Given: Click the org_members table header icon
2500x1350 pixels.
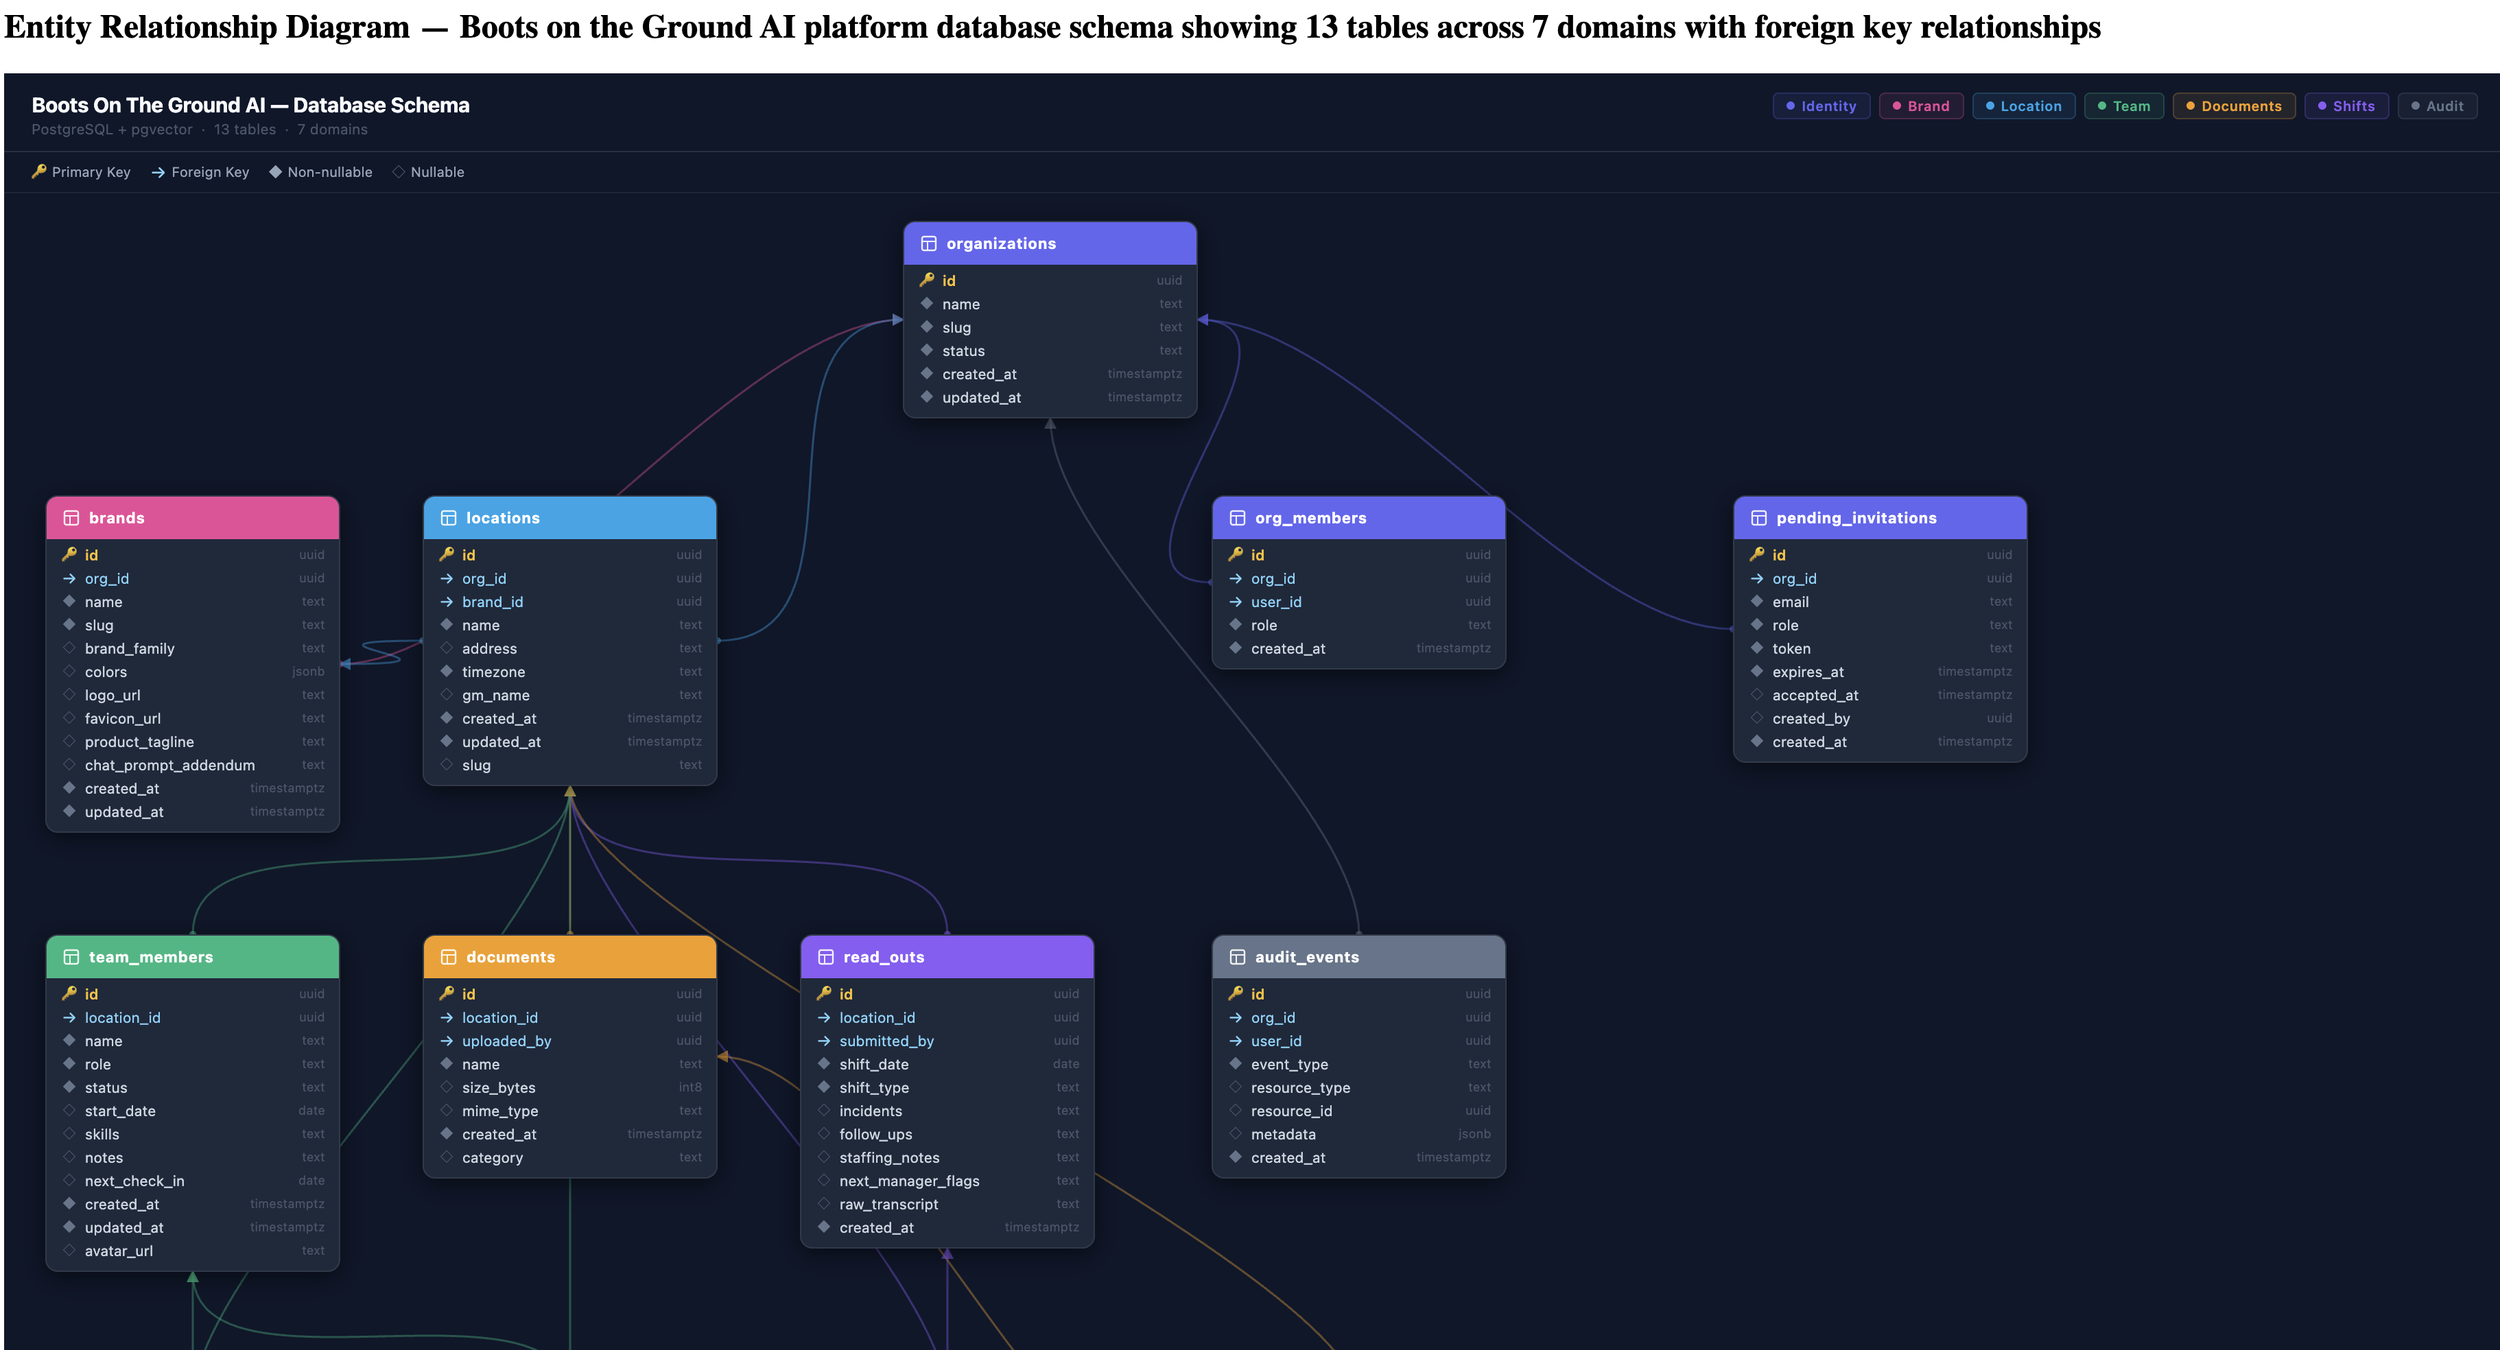Looking at the screenshot, I should click(x=1237, y=518).
